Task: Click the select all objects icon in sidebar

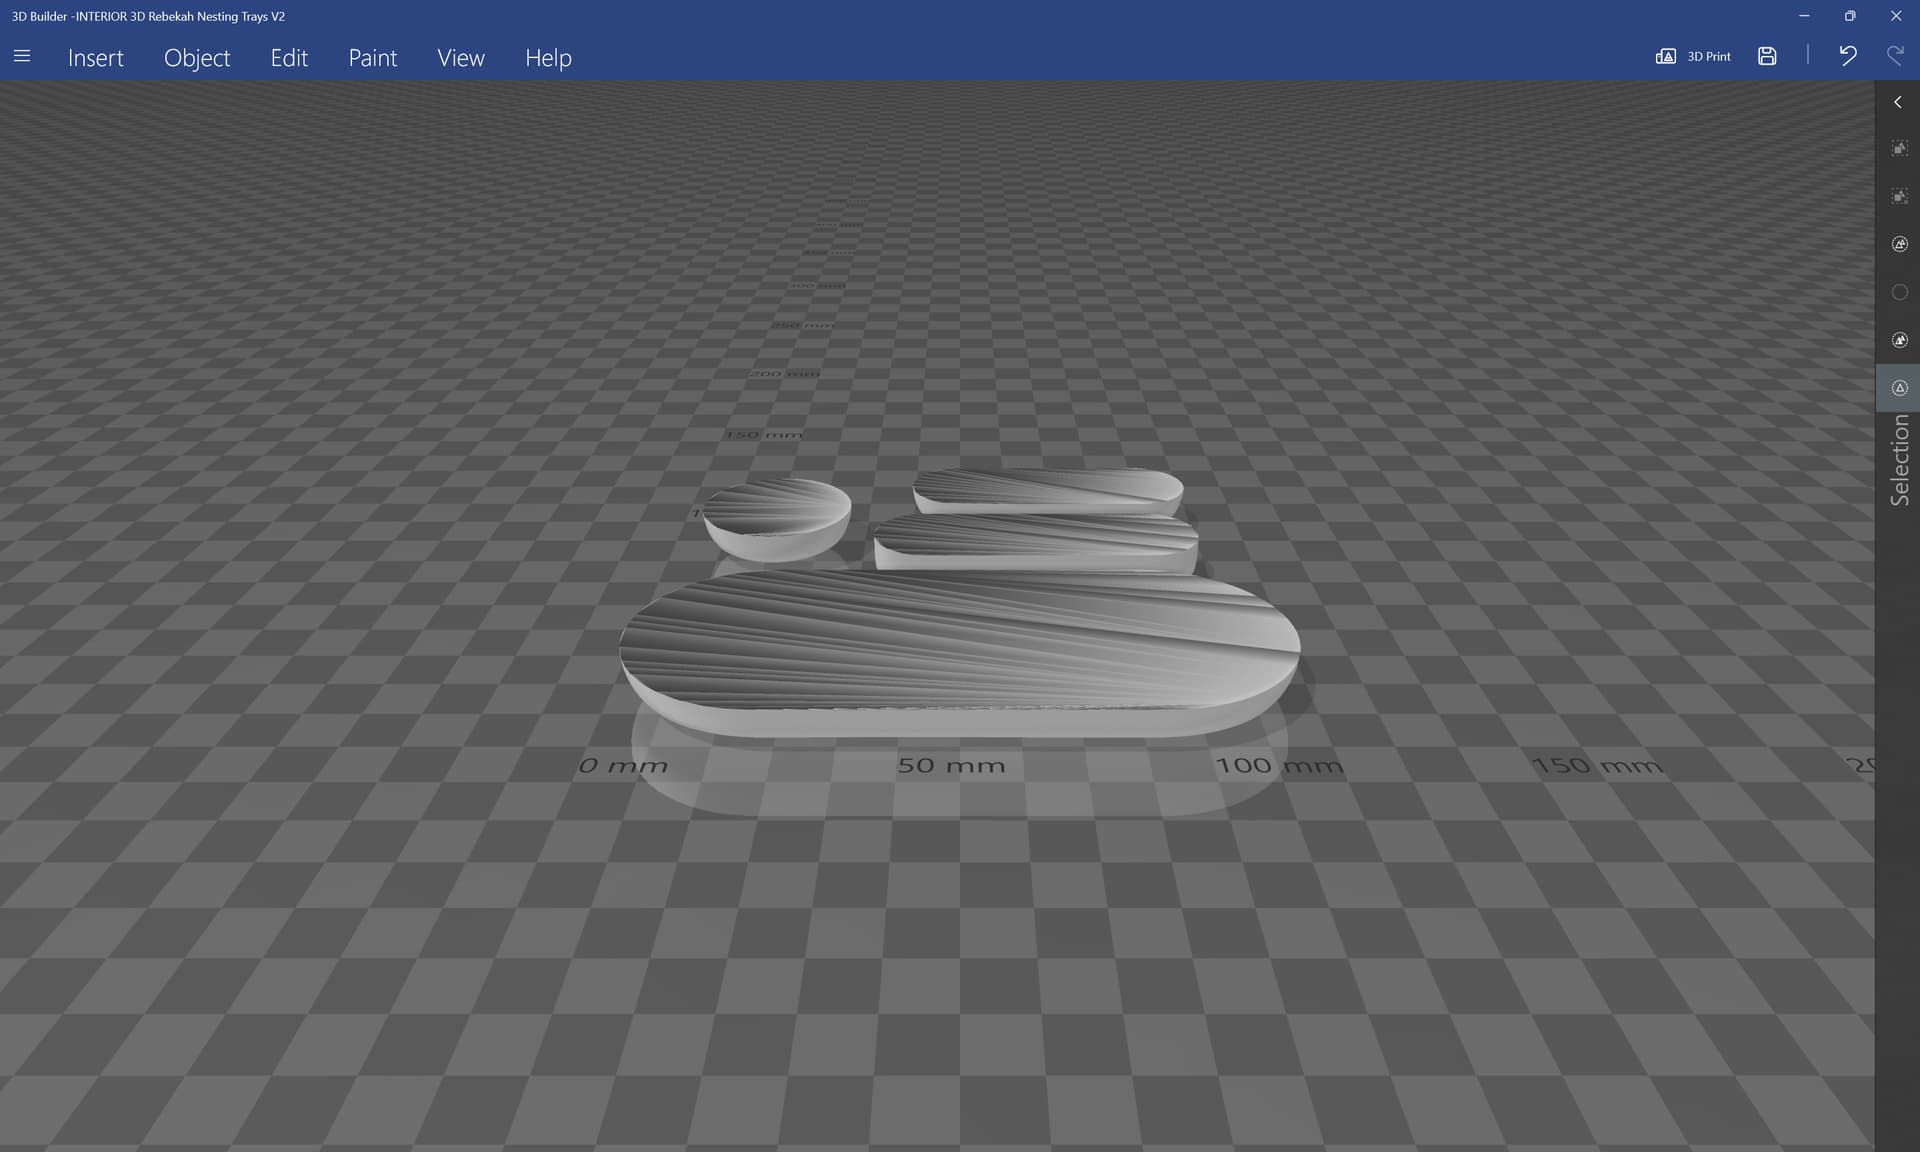Action: [1899, 148]
